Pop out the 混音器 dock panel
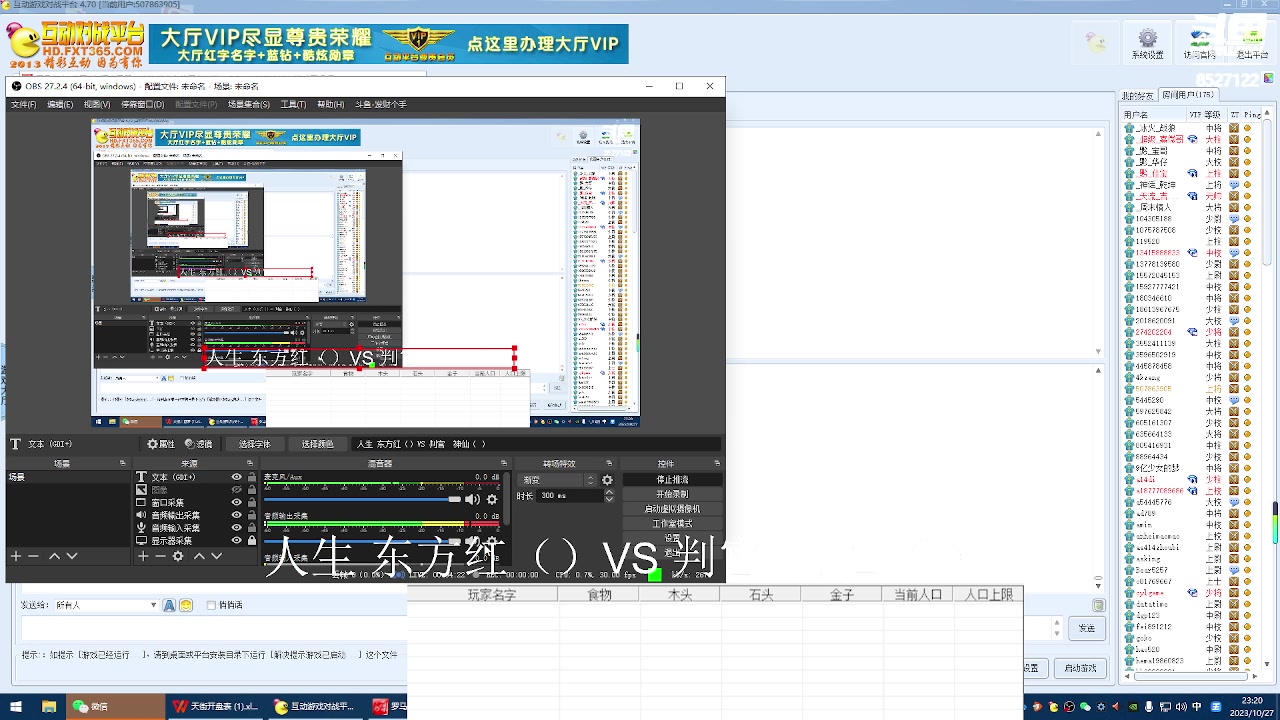Viewport: 1280px width, 720px height. (505, 463)
